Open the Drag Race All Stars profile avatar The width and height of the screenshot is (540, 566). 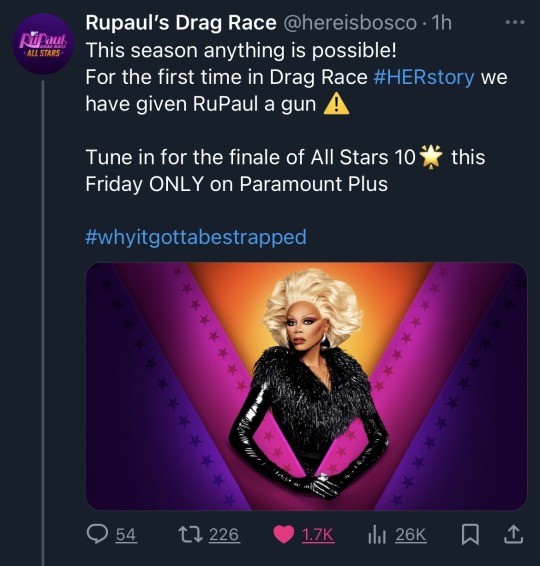(43, 44)
